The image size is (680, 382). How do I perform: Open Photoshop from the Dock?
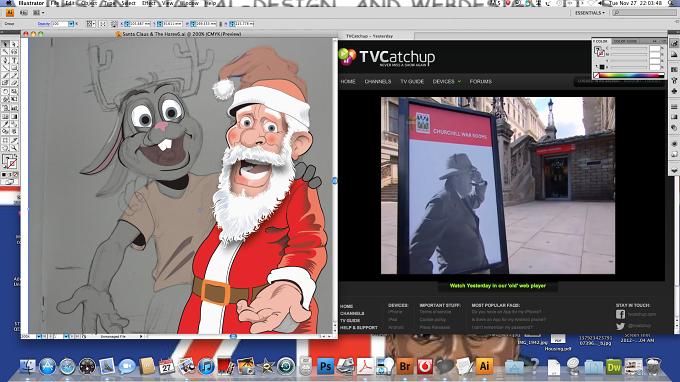click(325, 366)
